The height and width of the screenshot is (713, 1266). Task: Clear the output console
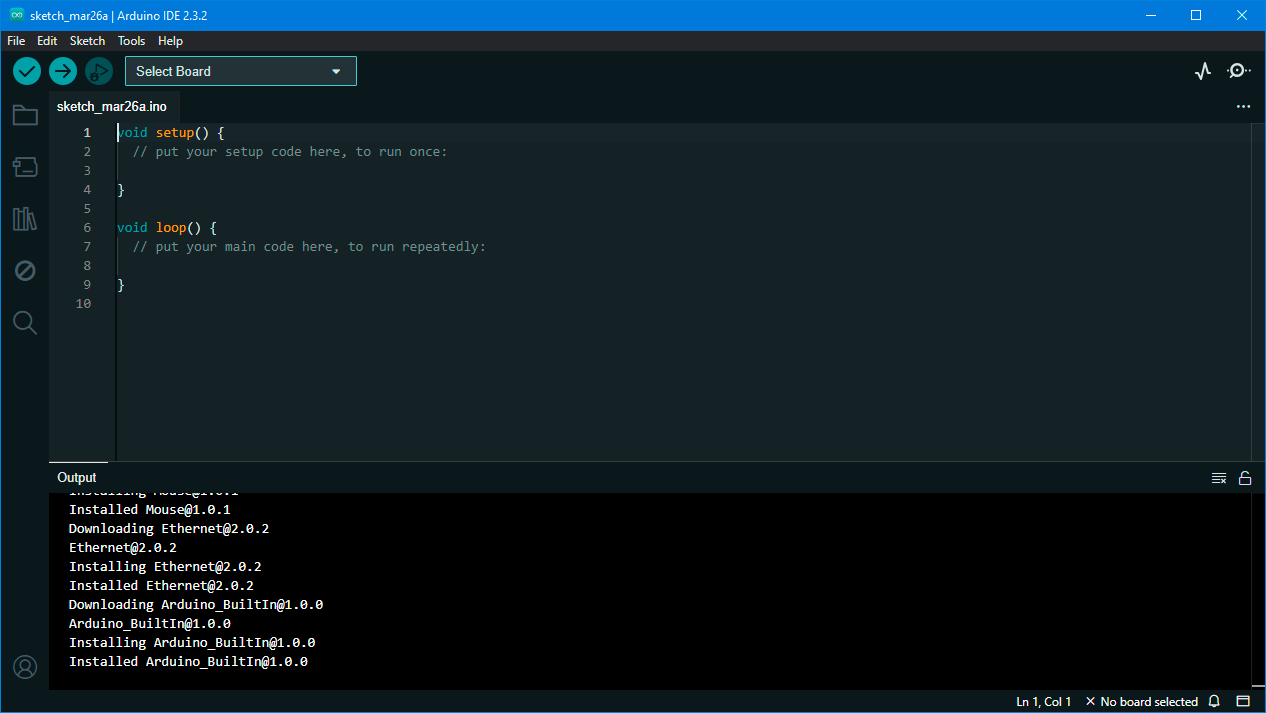[x=1219, y=478]
